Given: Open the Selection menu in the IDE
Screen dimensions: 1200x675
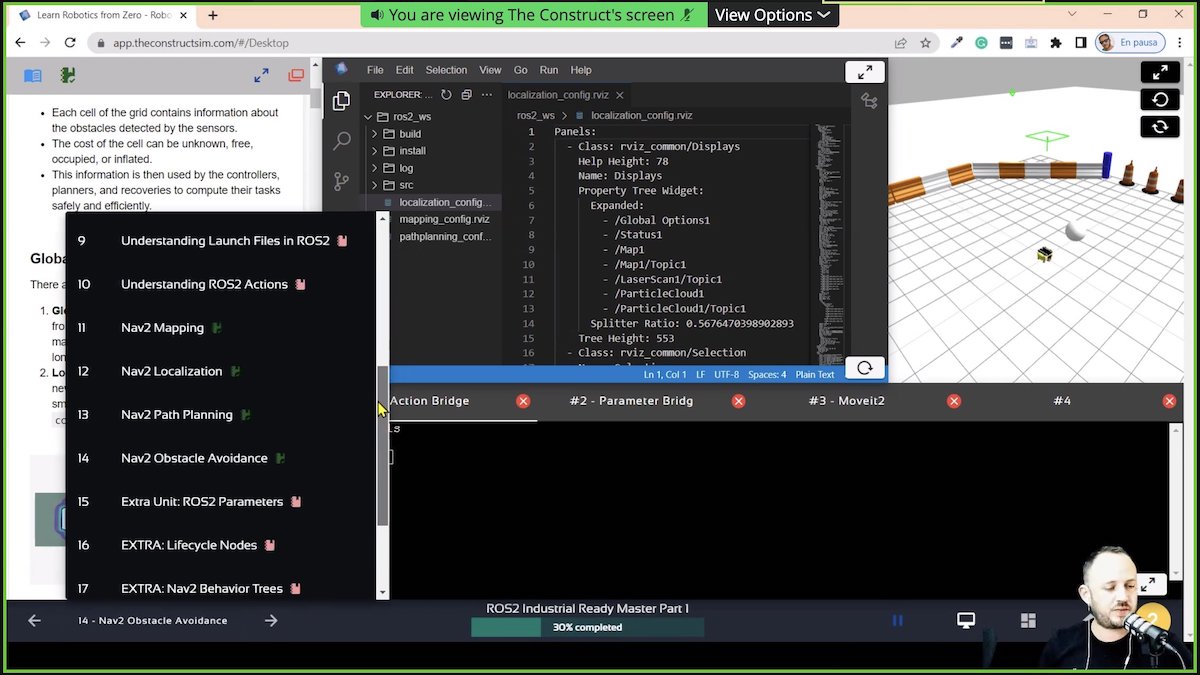Looking at the screenshot, I should click(x=446, y=70).
